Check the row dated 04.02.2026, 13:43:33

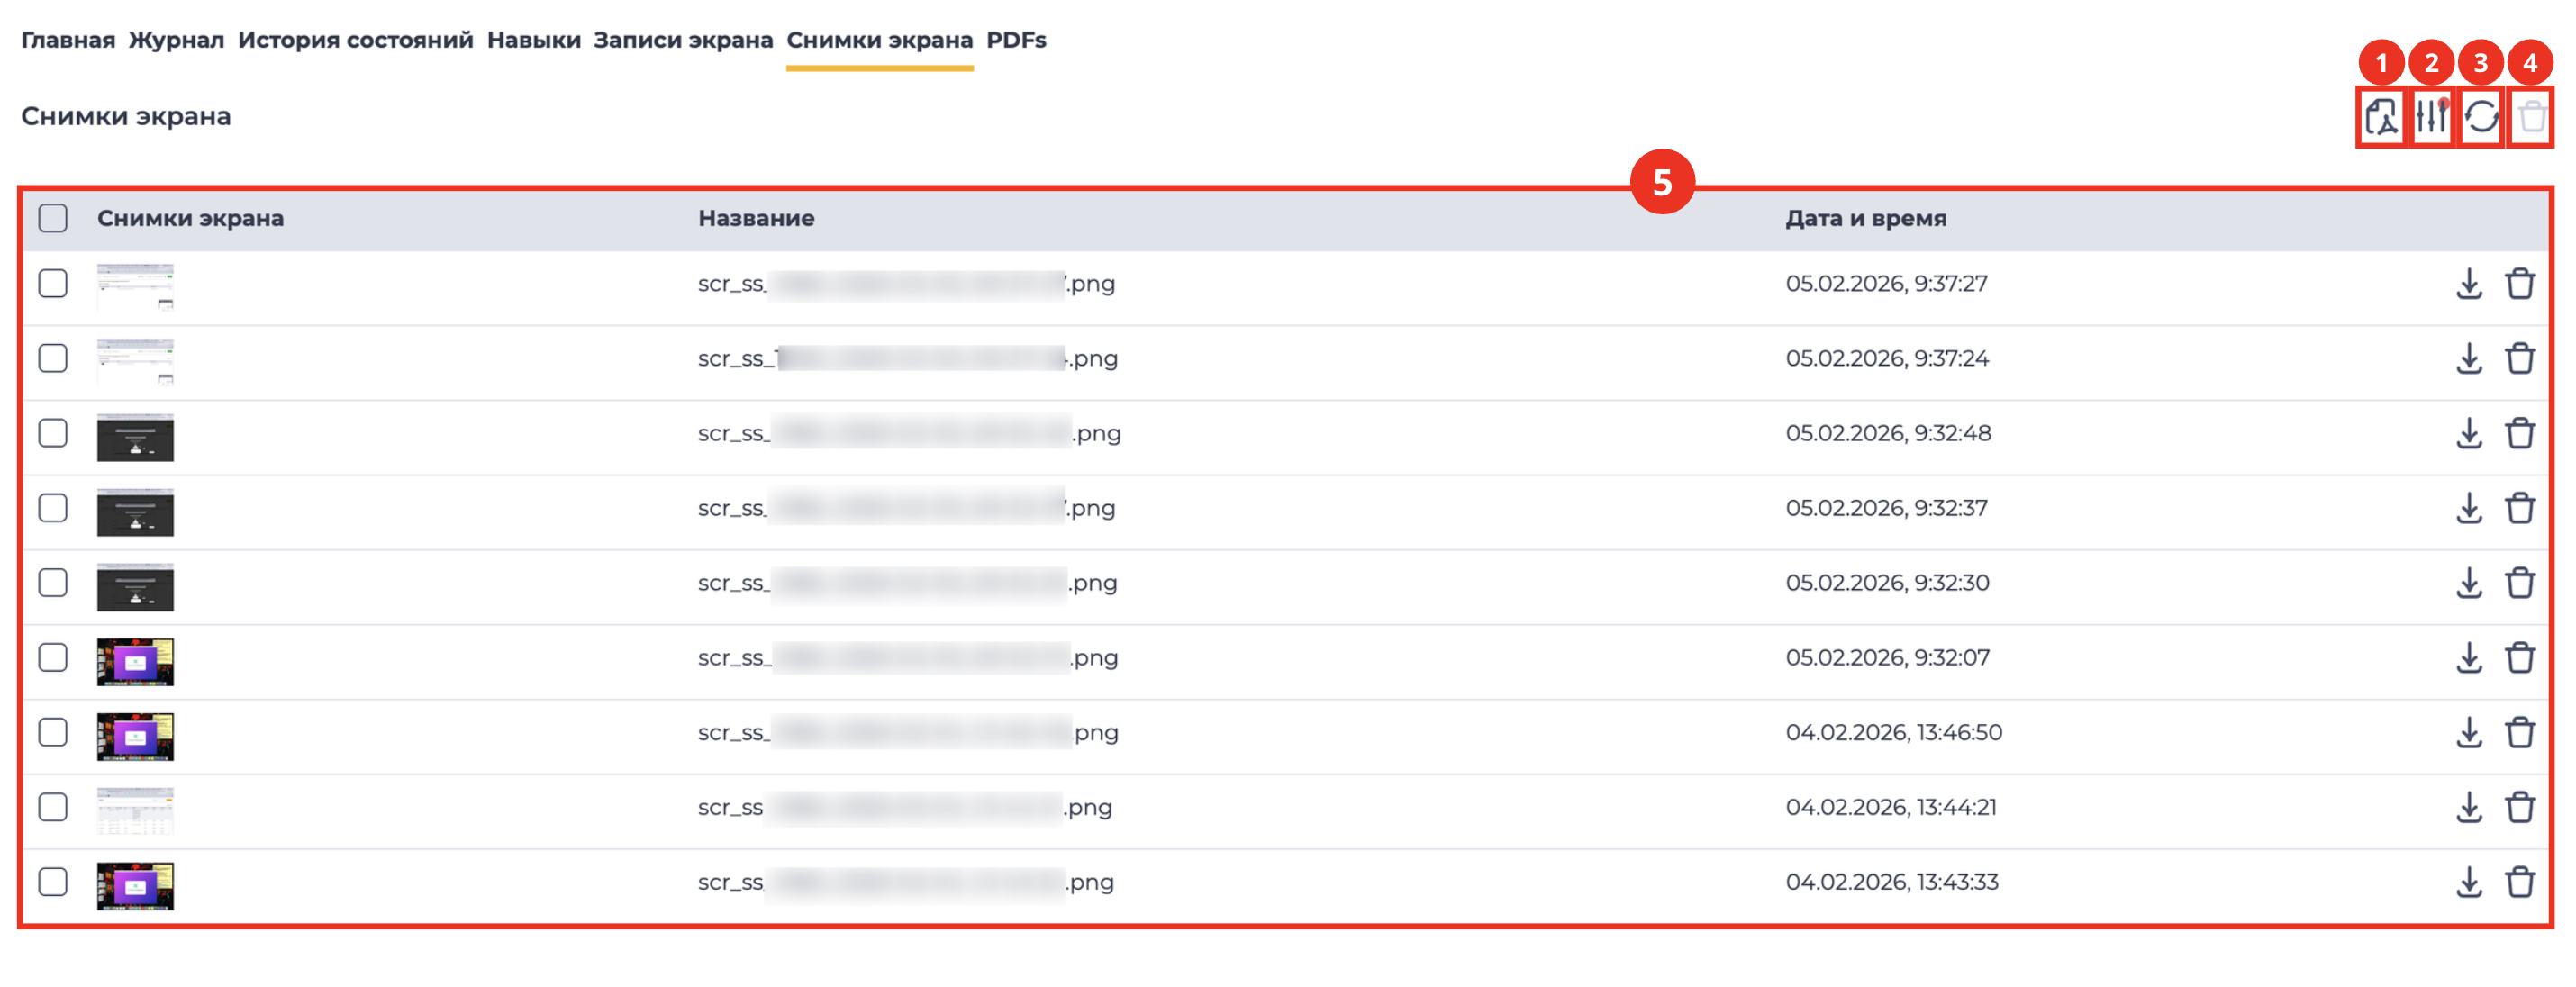coord(53,883)
